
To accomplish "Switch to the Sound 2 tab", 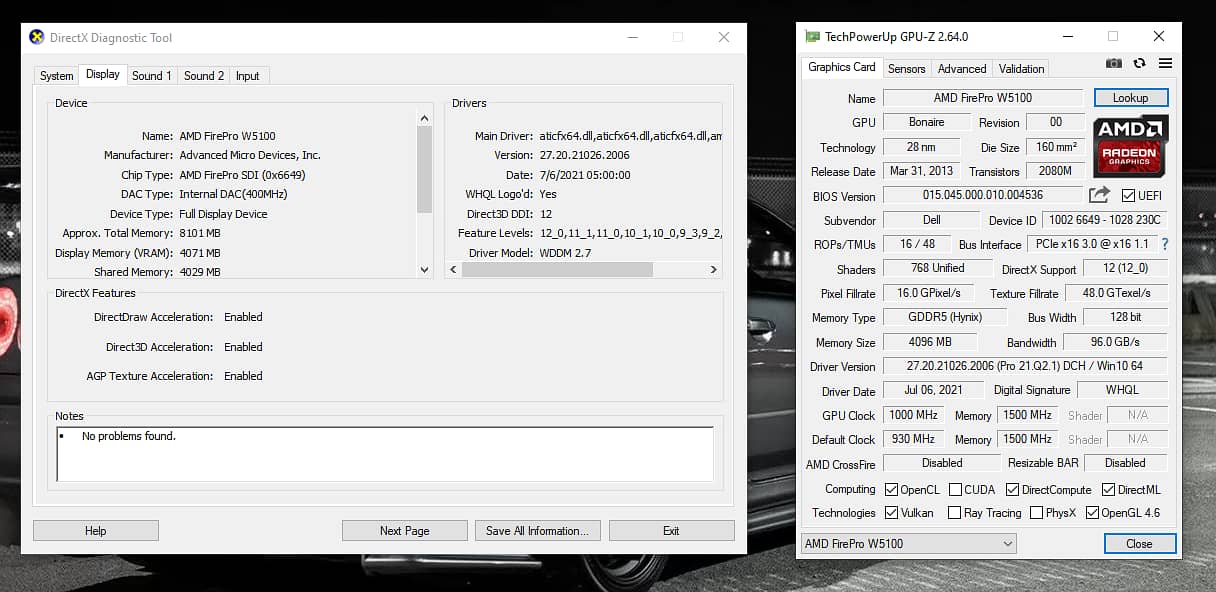I will [x=204, y=76].
